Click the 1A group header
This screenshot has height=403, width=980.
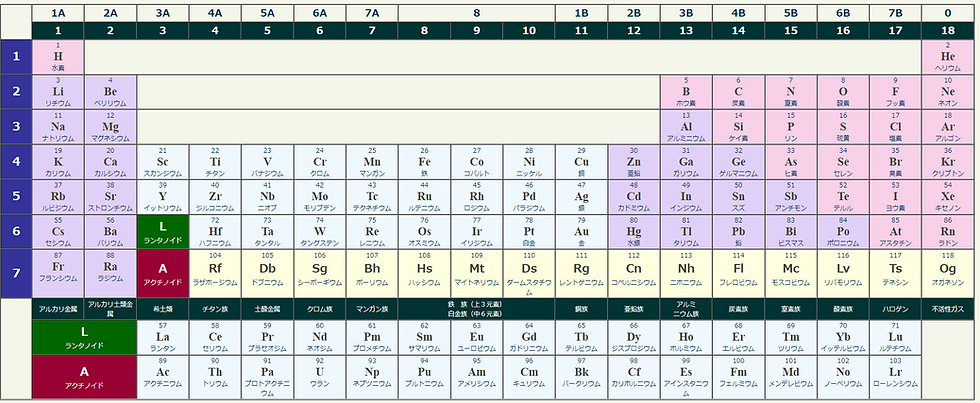pyautogui.click(x=58, y=13)
